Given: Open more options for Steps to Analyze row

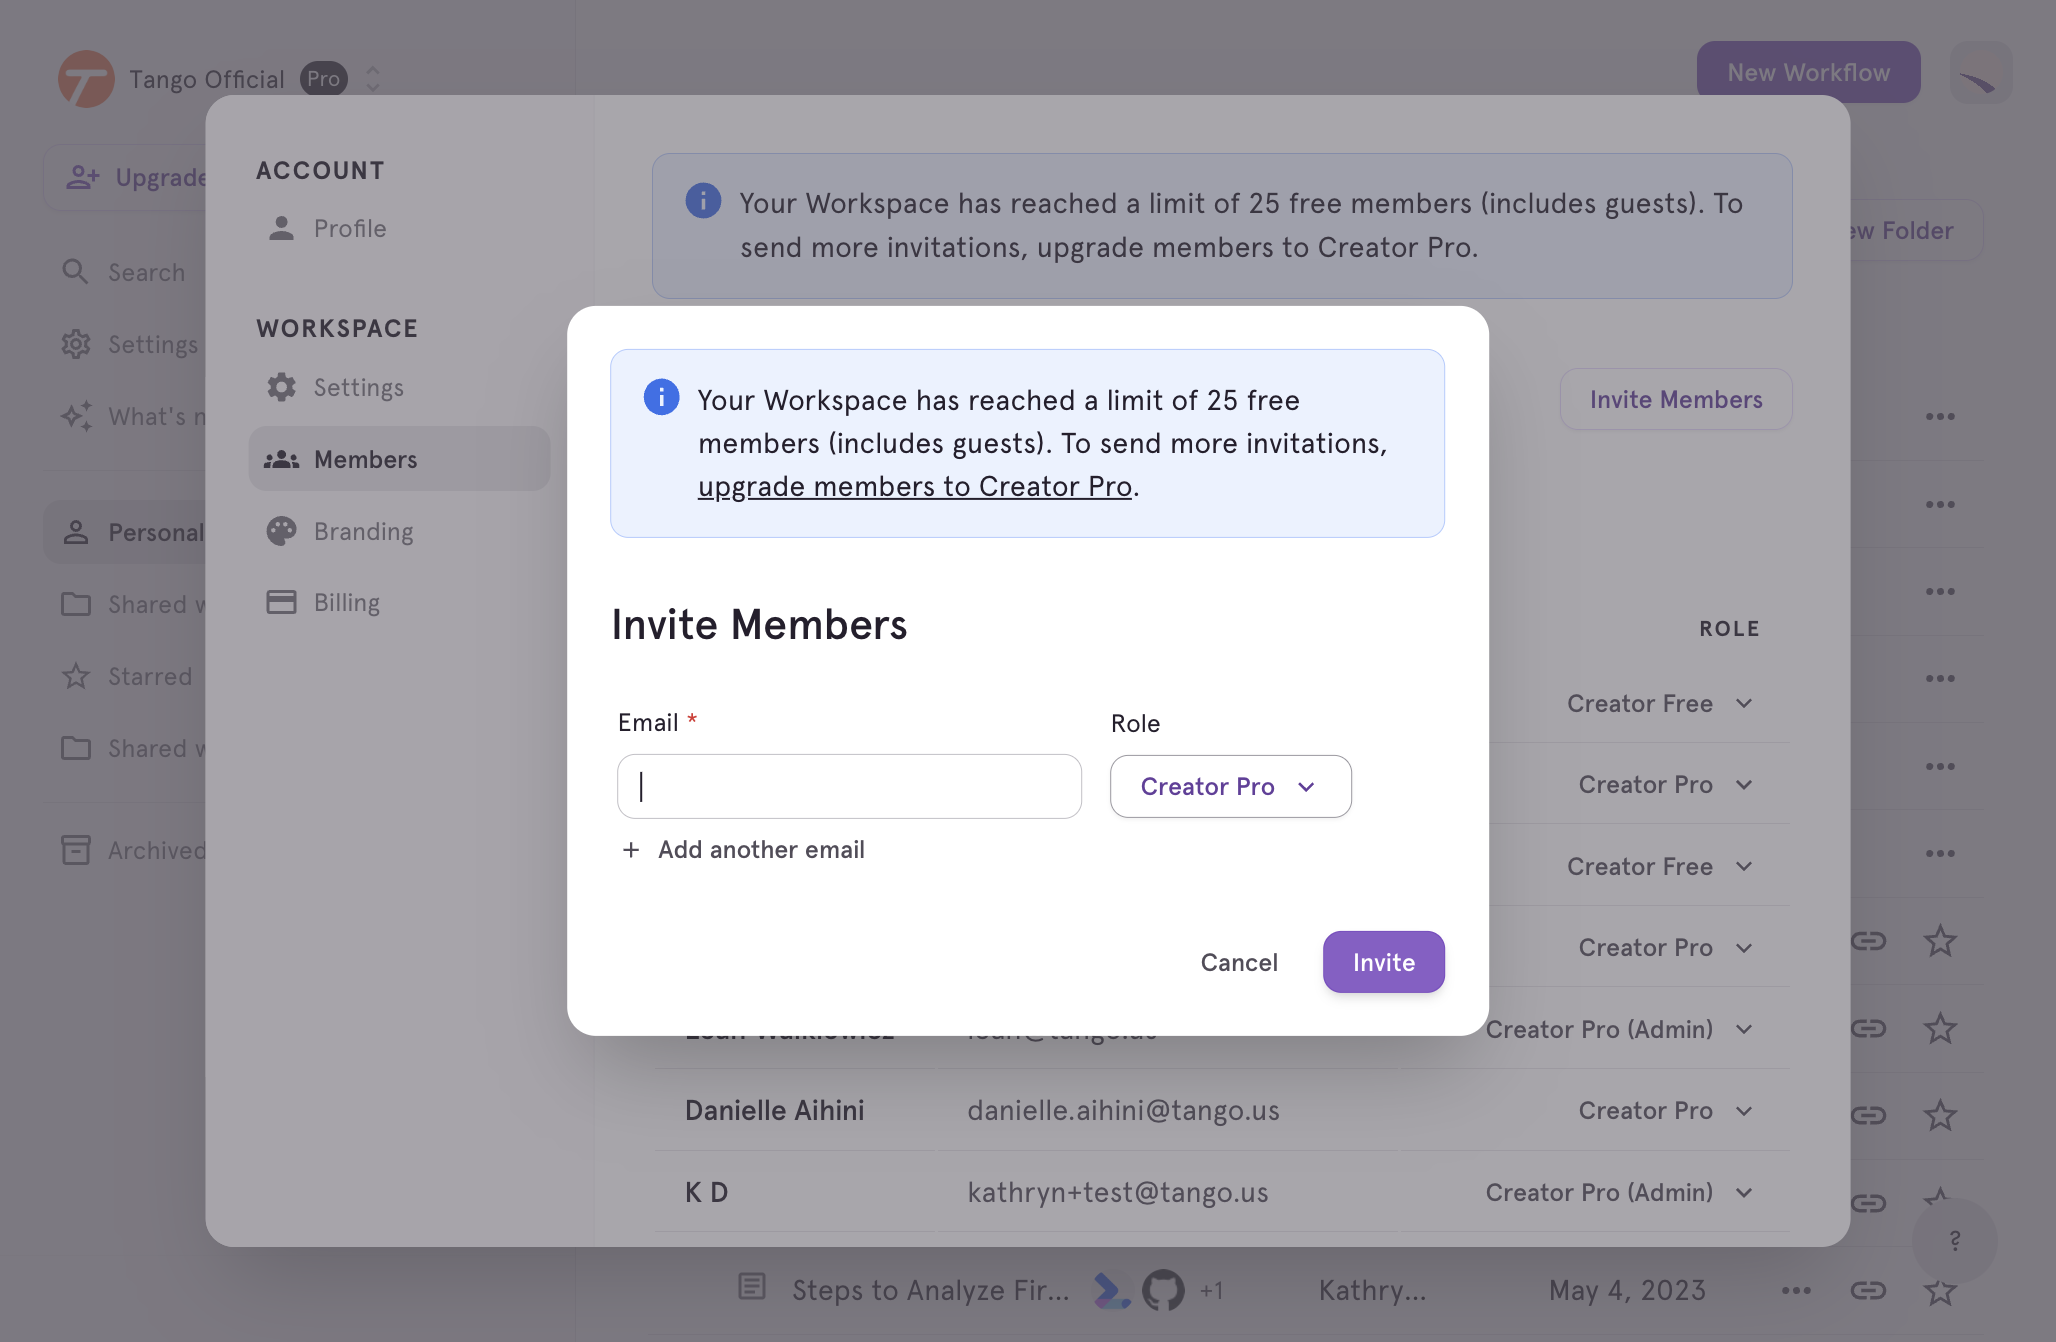Looking at the screenshot, I should 1796,1291.
